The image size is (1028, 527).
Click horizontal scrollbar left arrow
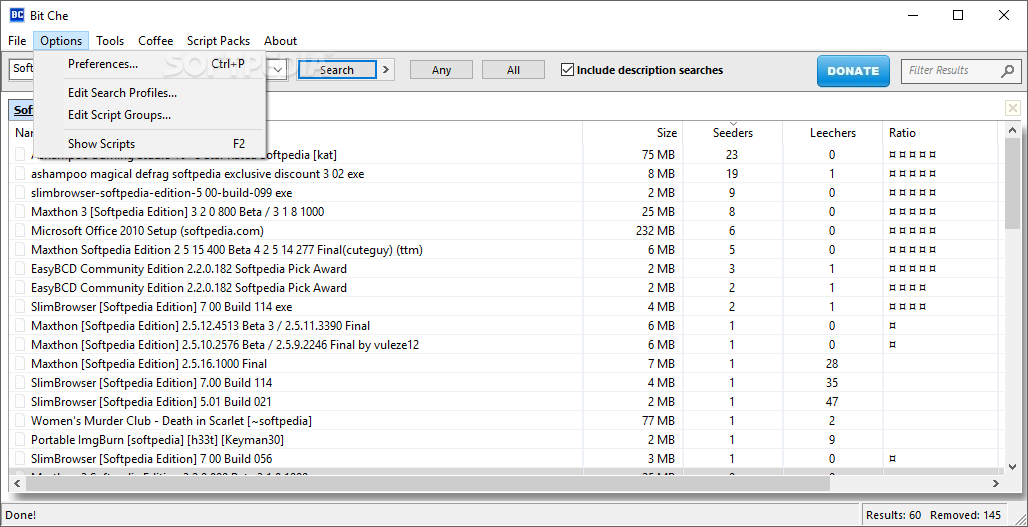pos(16,484)
